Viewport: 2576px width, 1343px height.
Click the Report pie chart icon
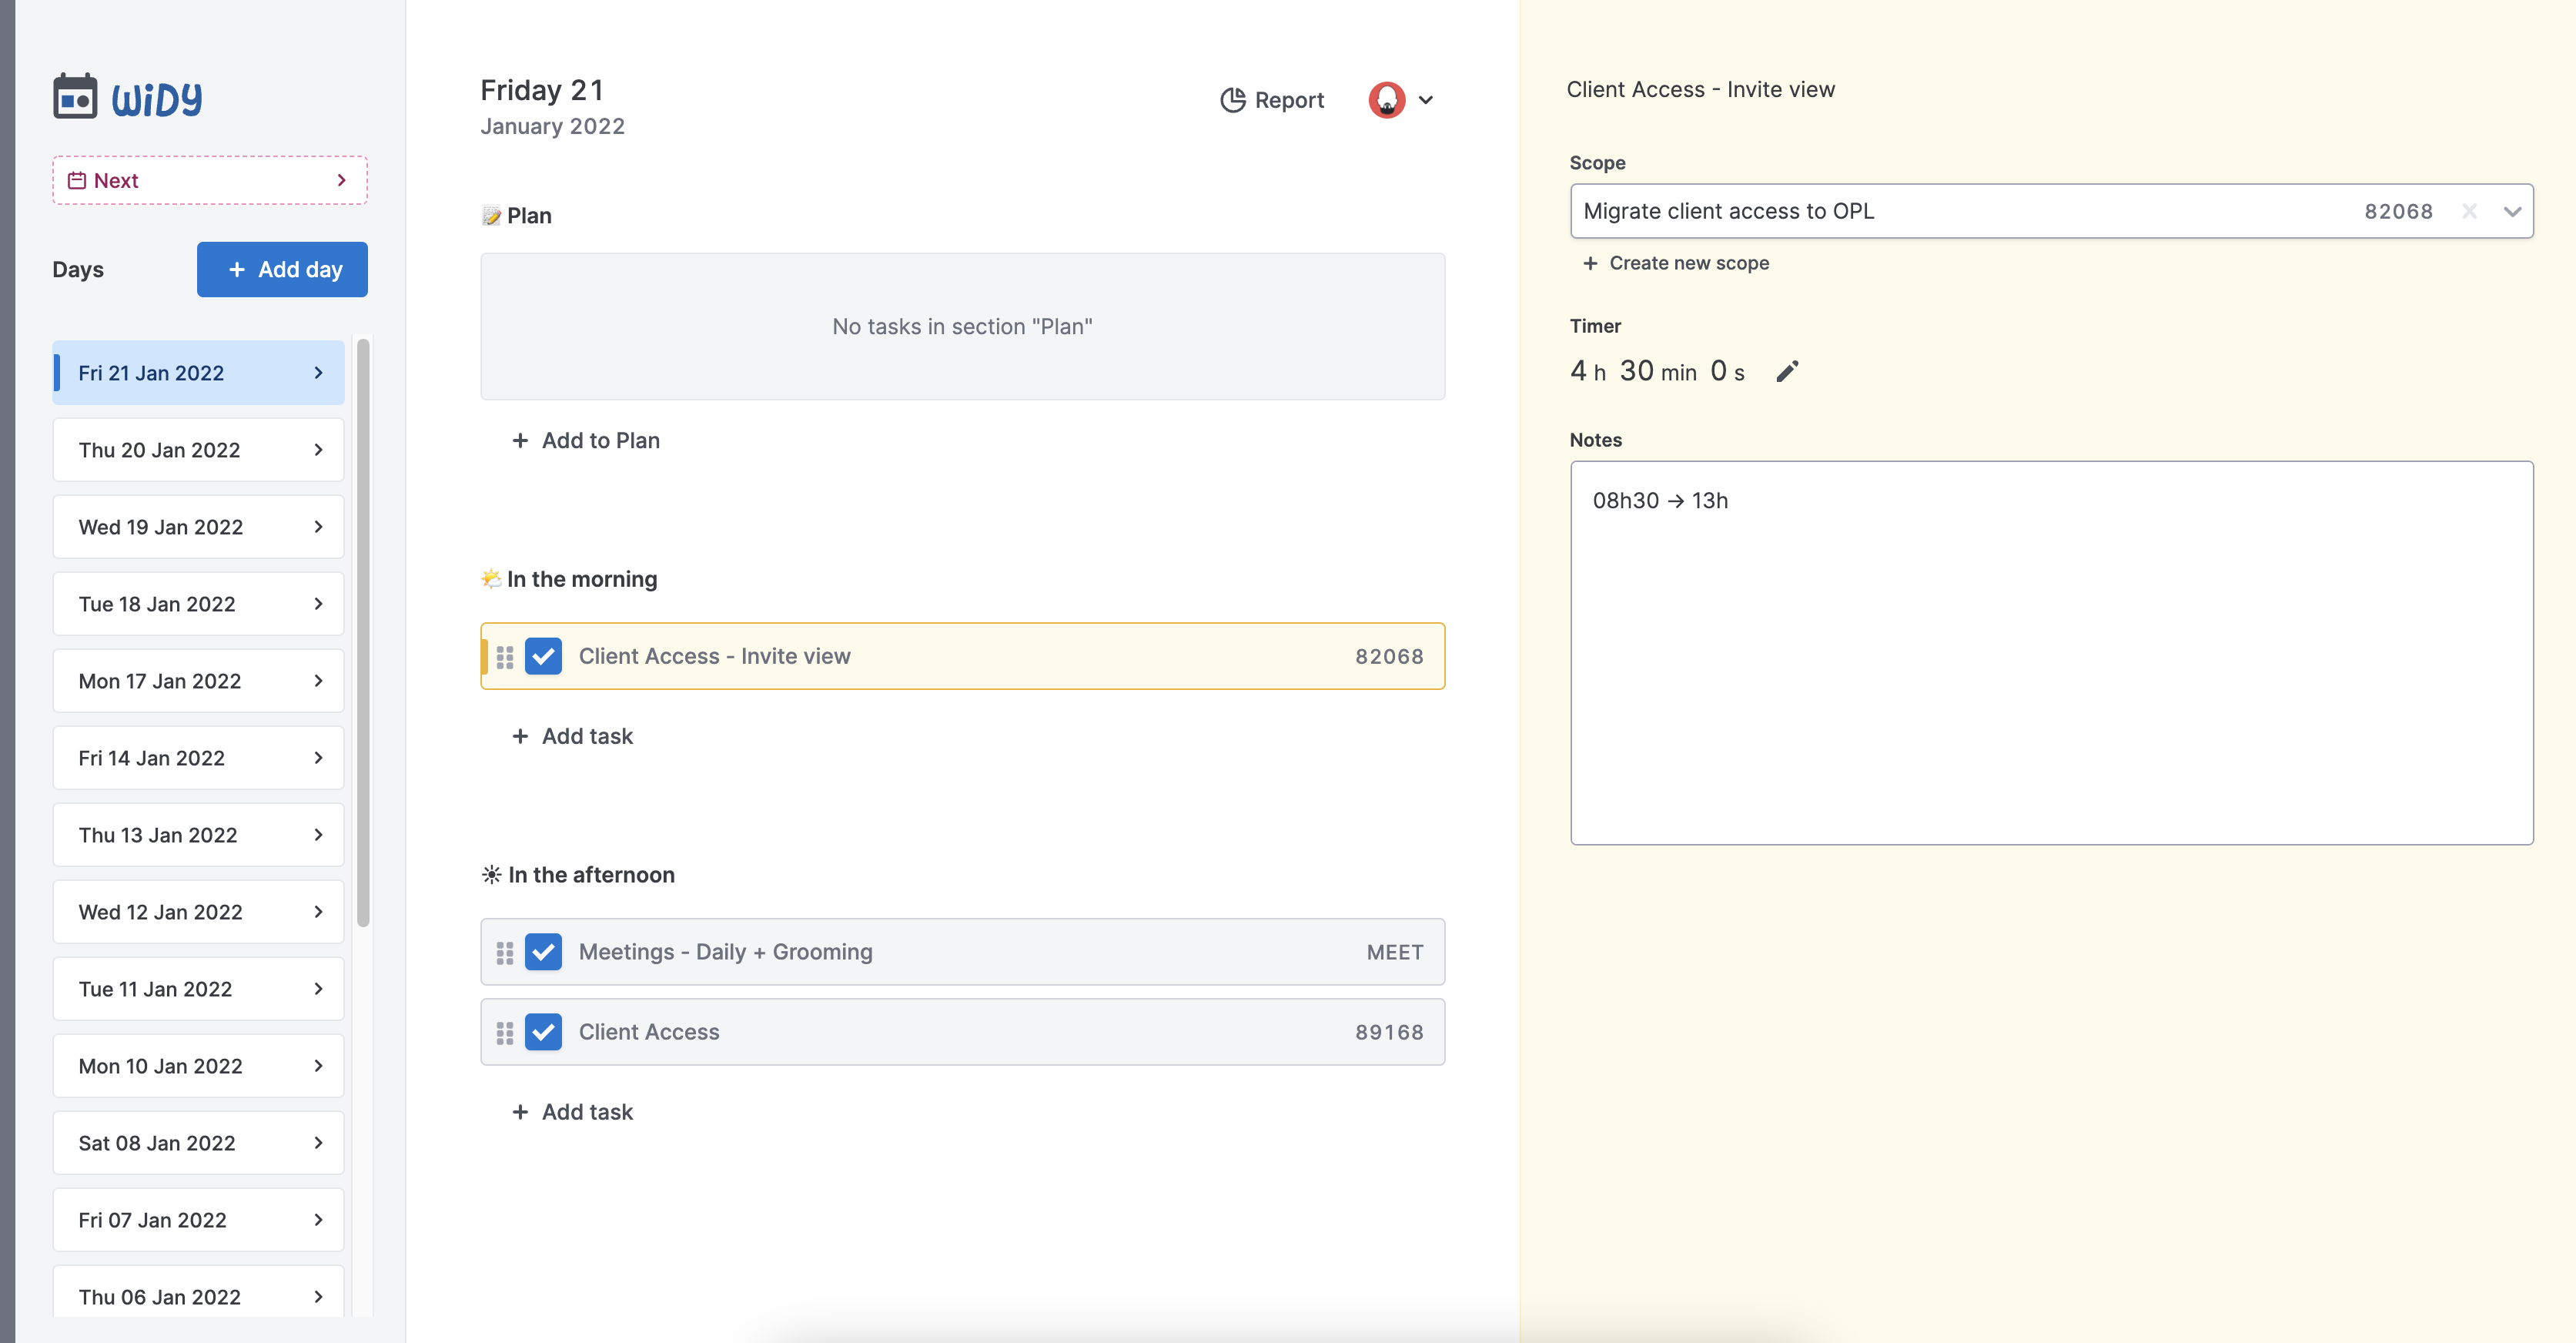[x=1232, y=100]
